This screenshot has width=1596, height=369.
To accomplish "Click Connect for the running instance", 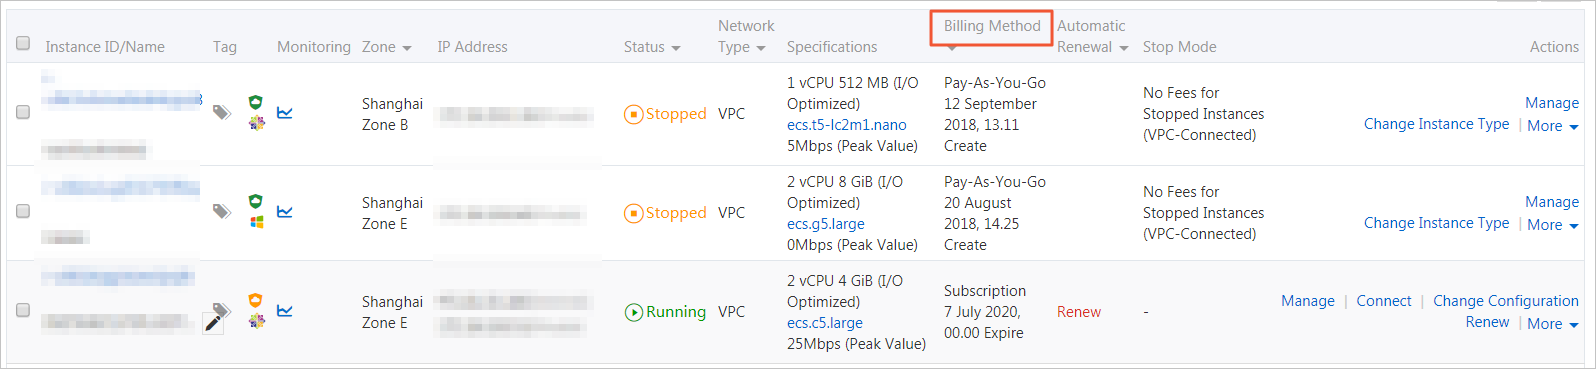I will (1384, 301).
